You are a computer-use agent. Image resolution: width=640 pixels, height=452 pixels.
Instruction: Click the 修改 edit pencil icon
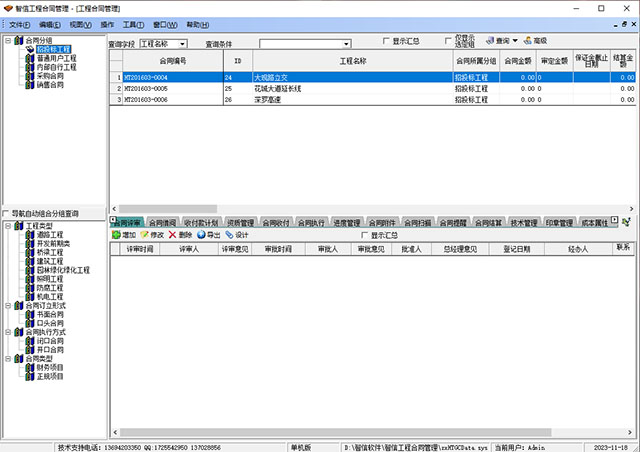(x=144, y=235)
